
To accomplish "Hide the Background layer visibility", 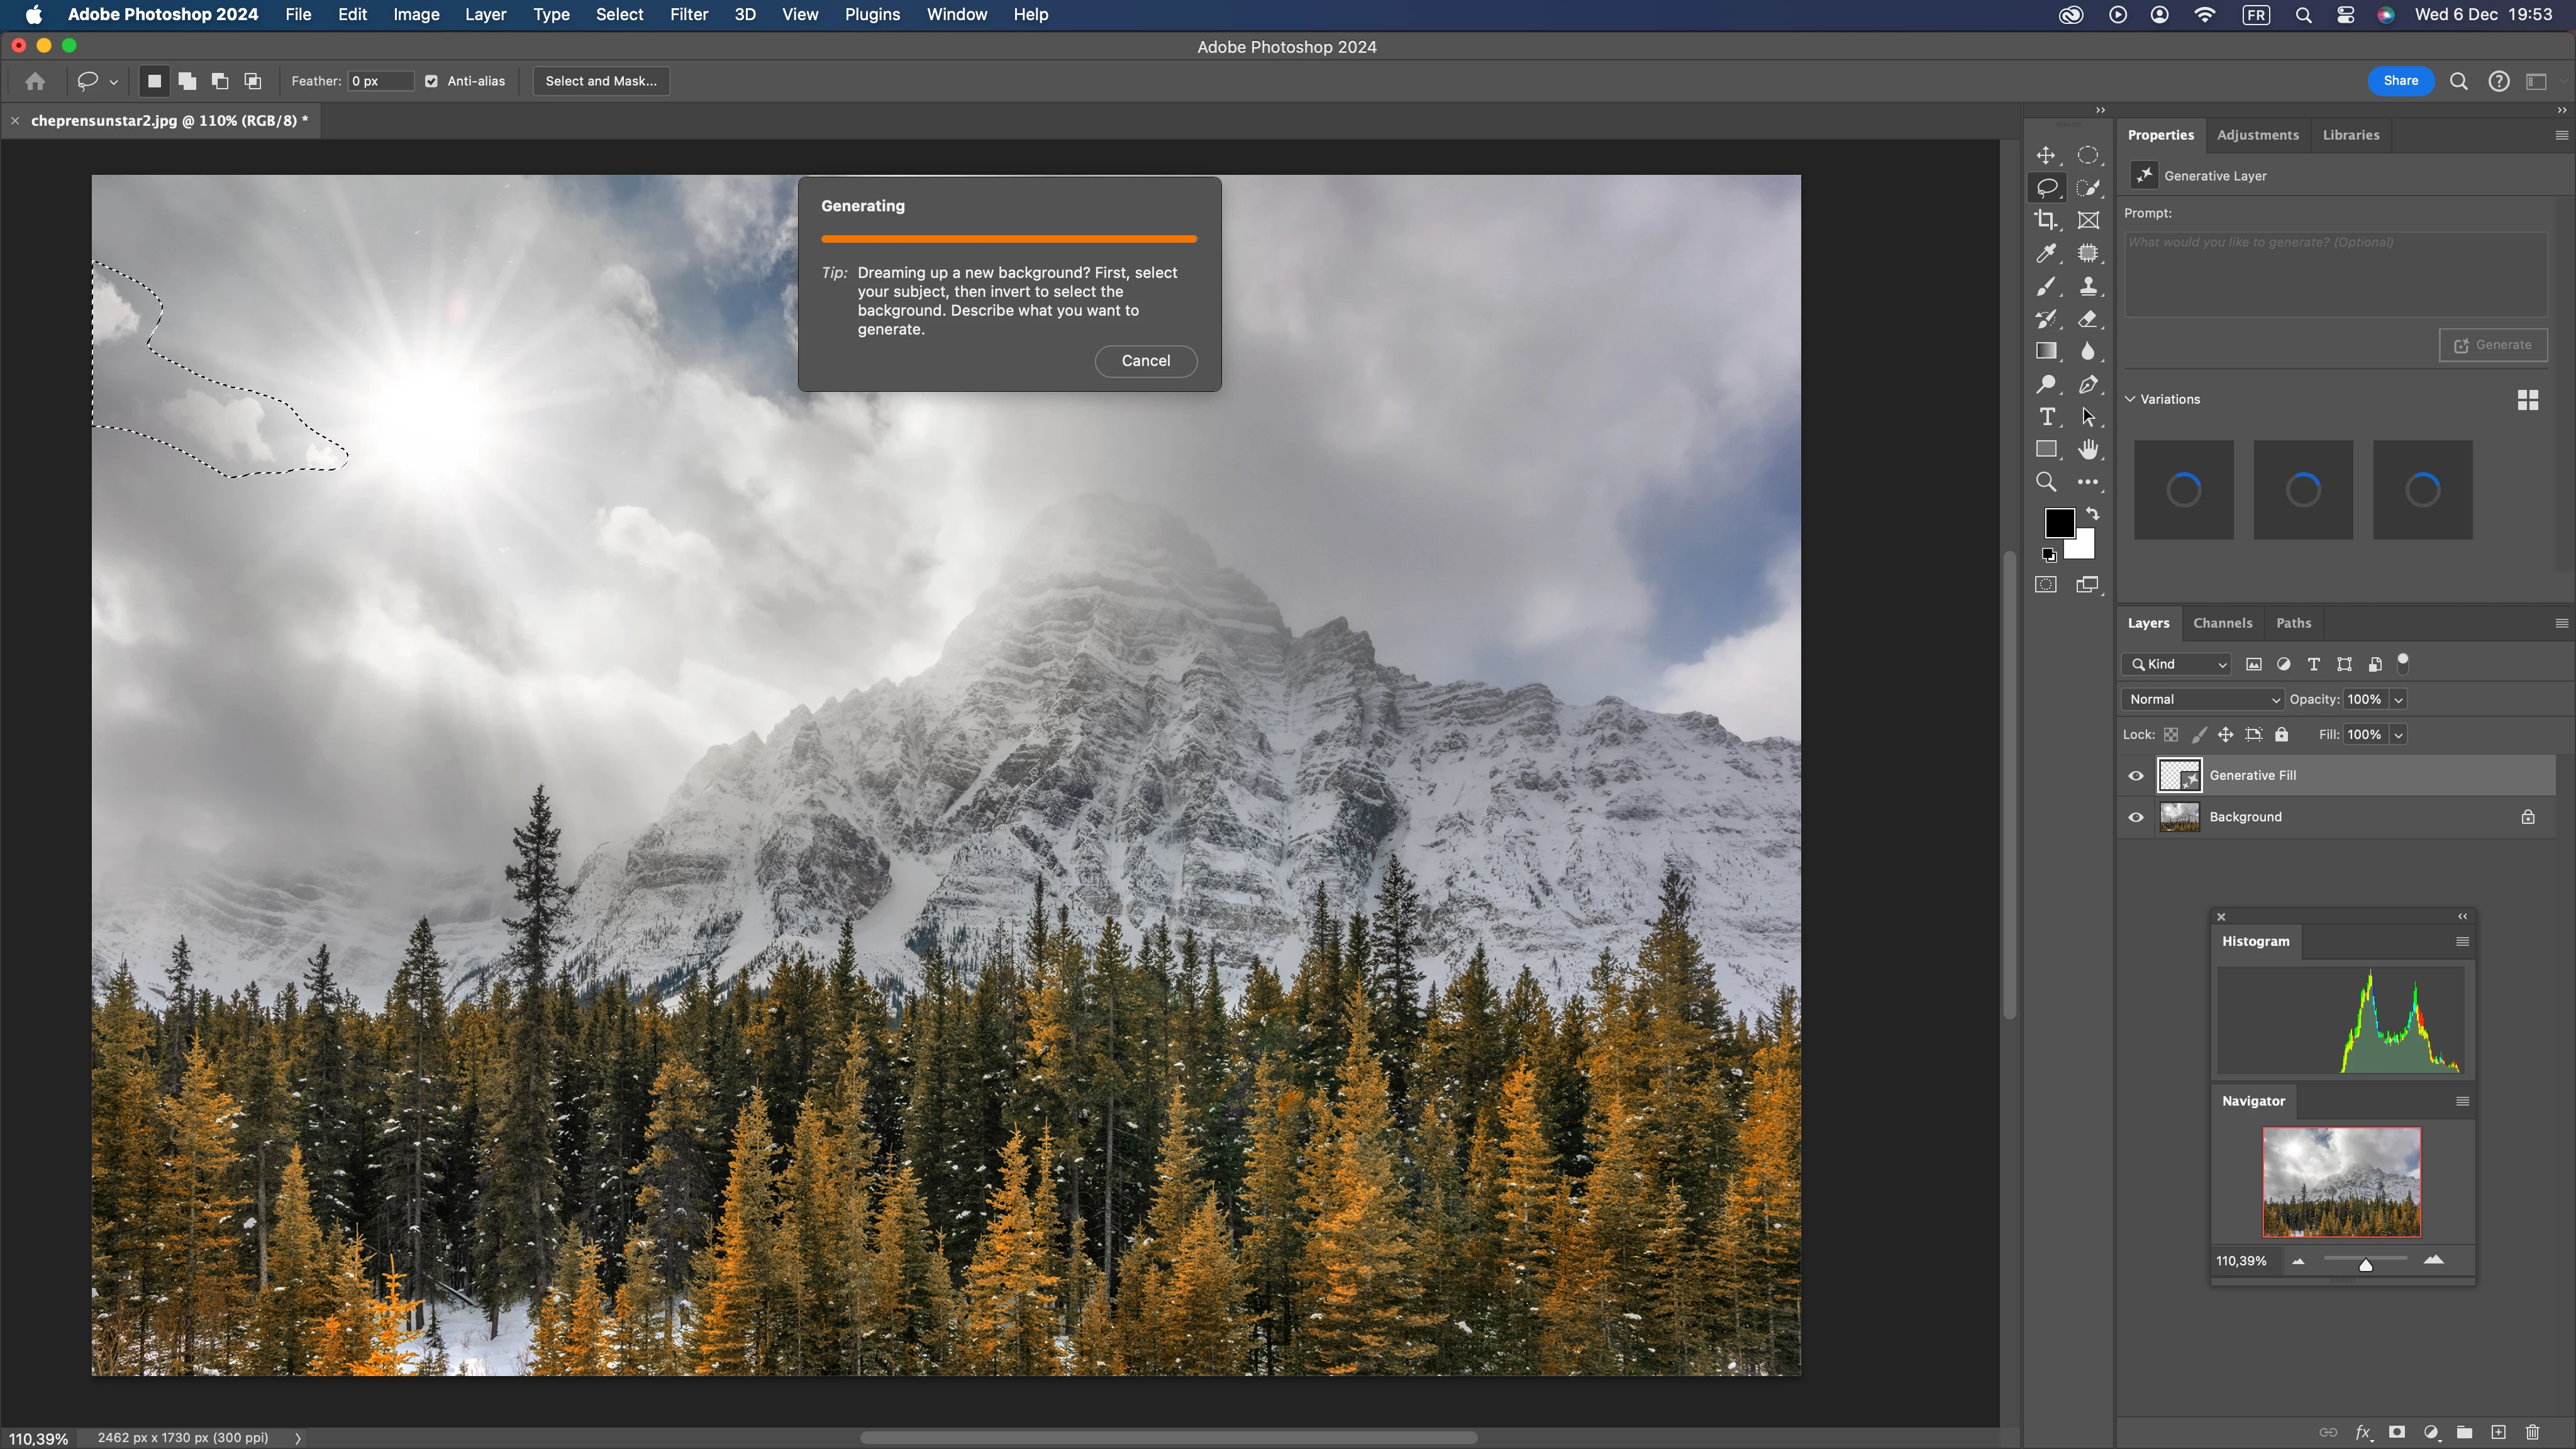I will [2136, 817].
